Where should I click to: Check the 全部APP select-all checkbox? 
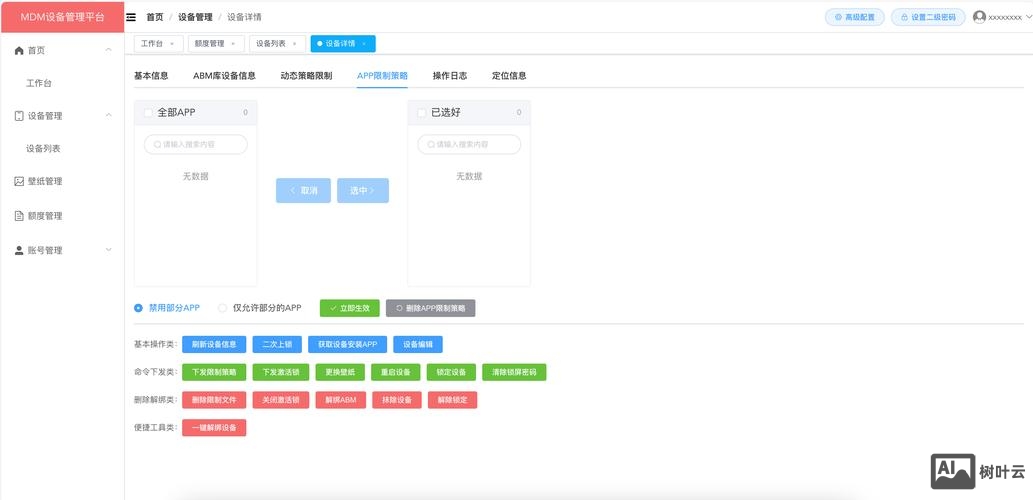coord(148,113)
